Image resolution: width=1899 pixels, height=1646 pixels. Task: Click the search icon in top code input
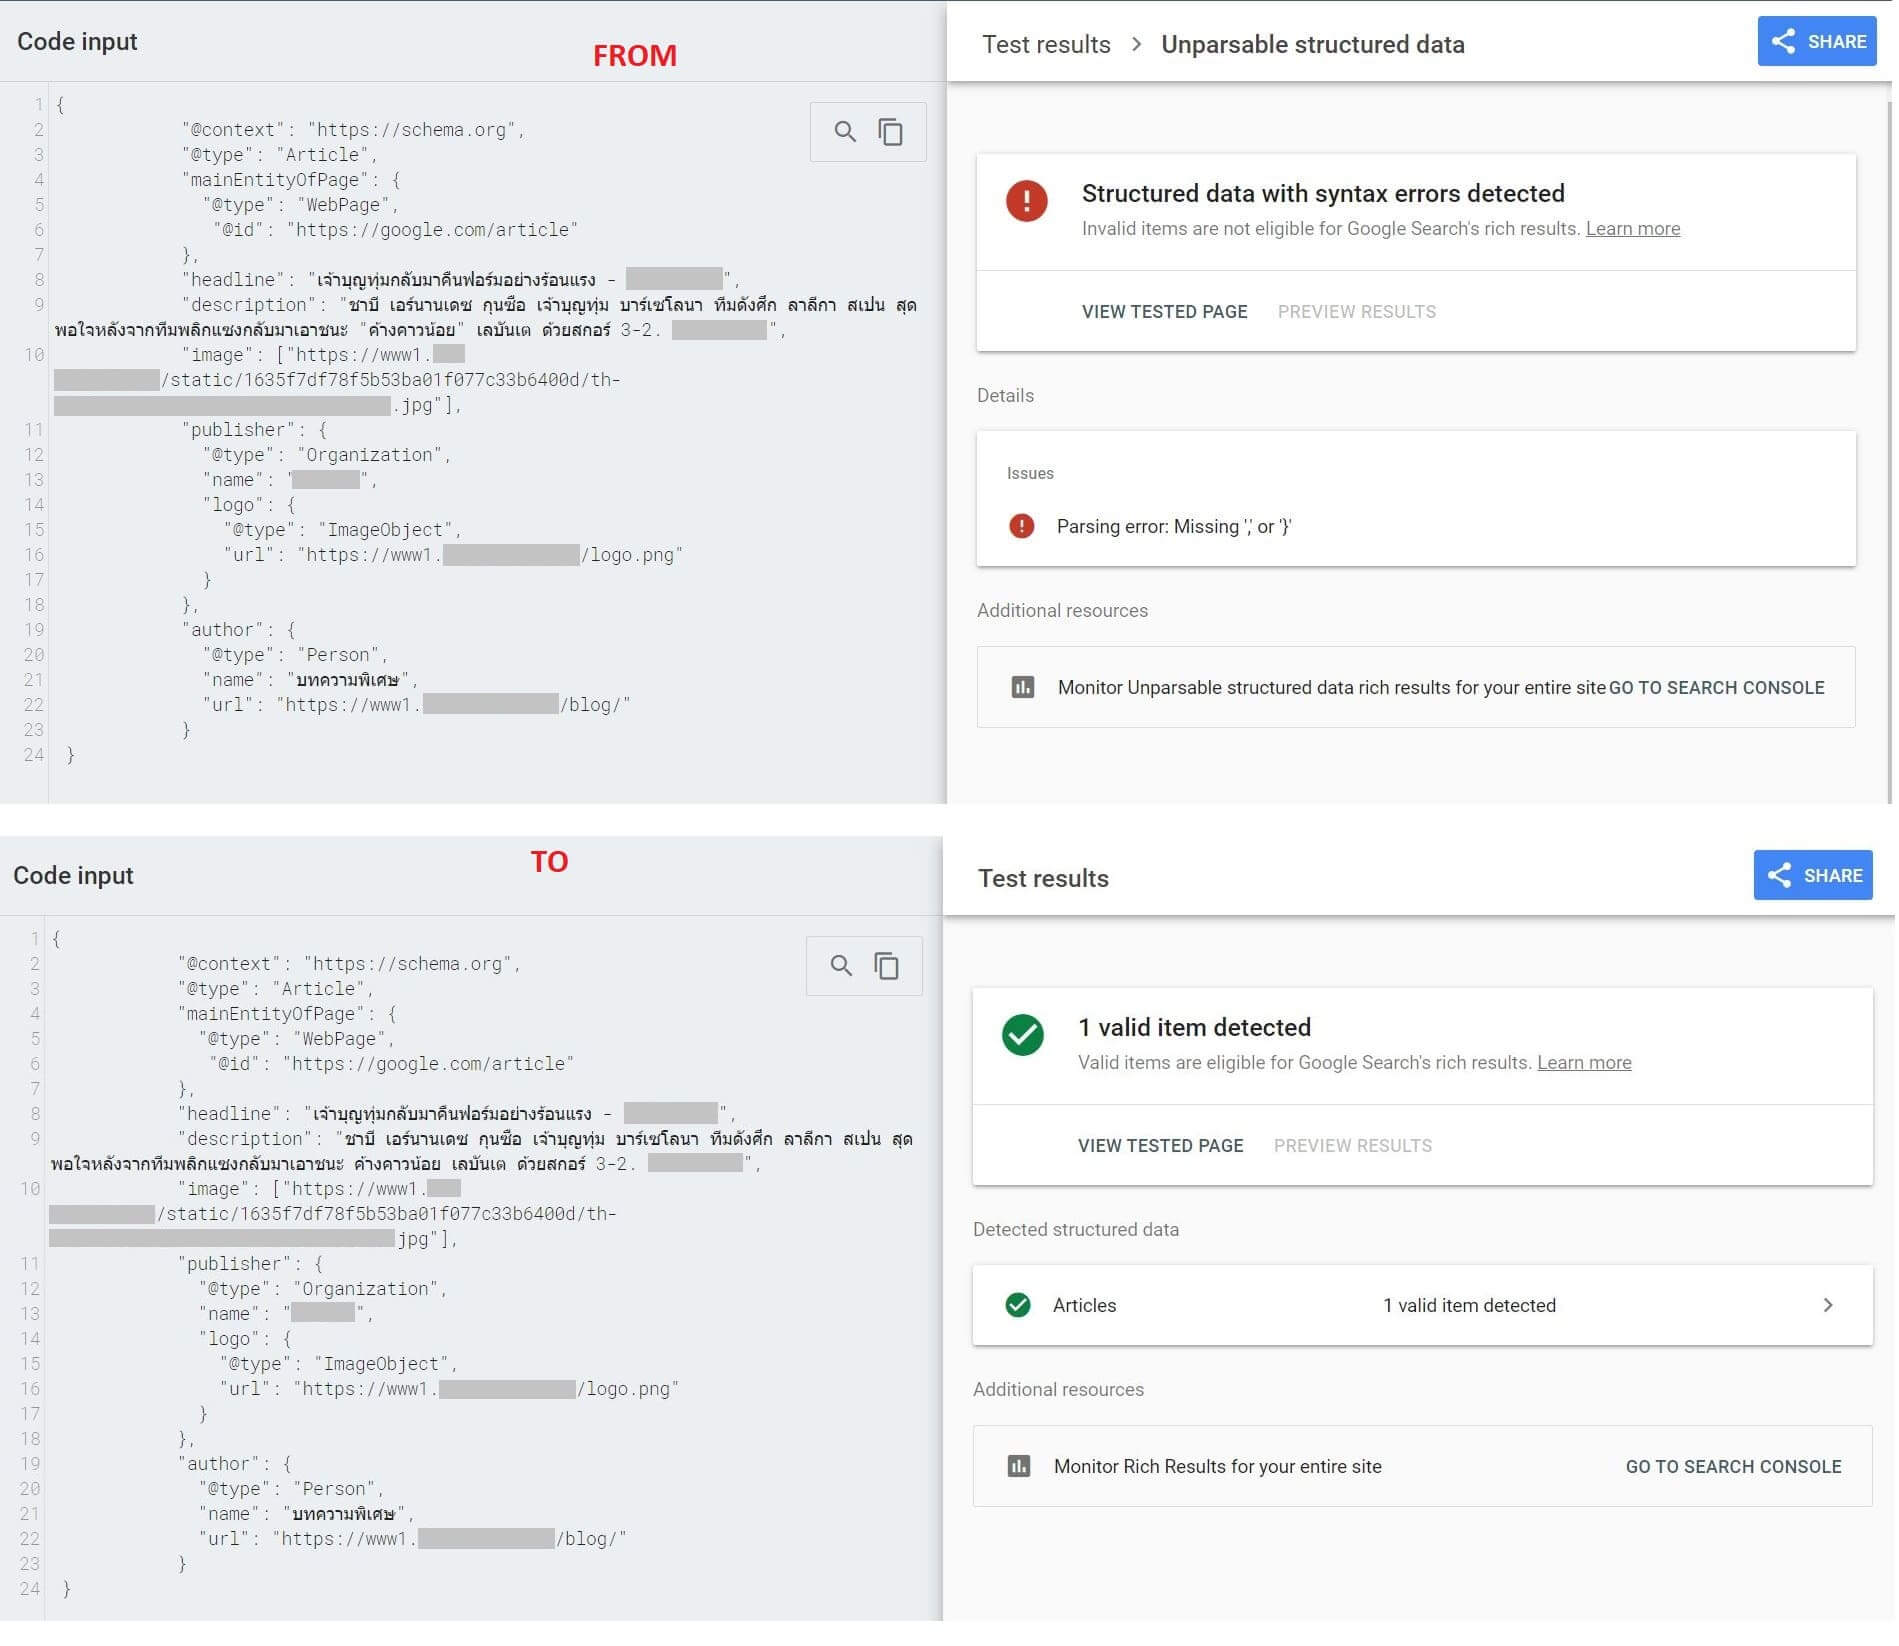[845, 132]
